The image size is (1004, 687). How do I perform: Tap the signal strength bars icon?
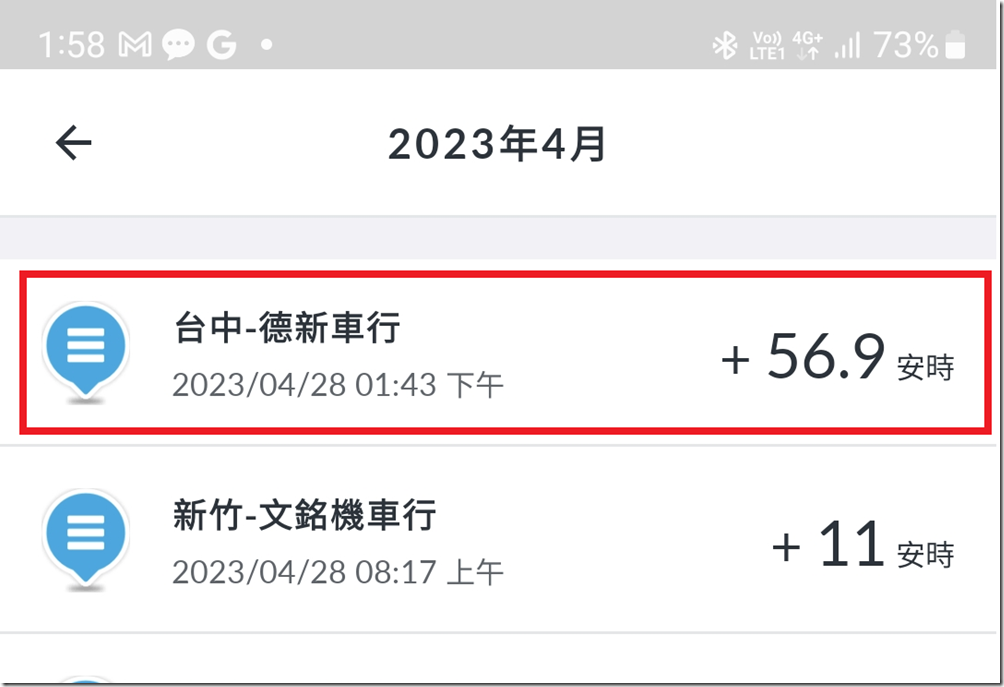tap(848, 45)
